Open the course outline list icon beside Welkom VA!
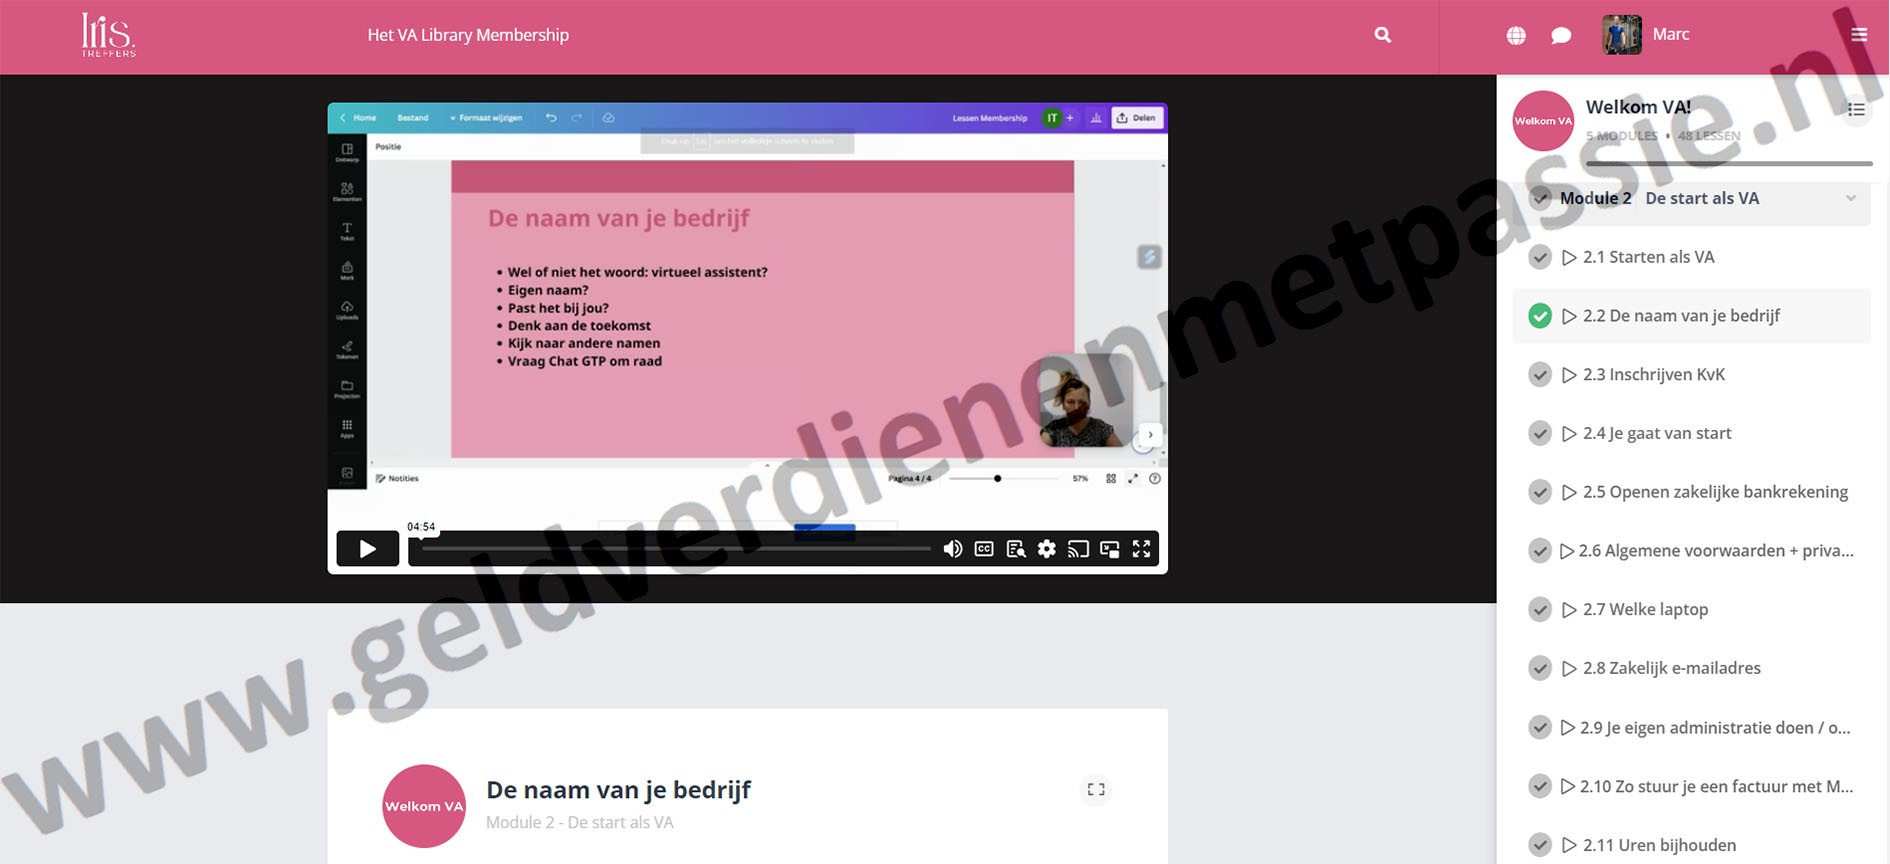This screenshot has width=1890, height=864. [1856, 110]
